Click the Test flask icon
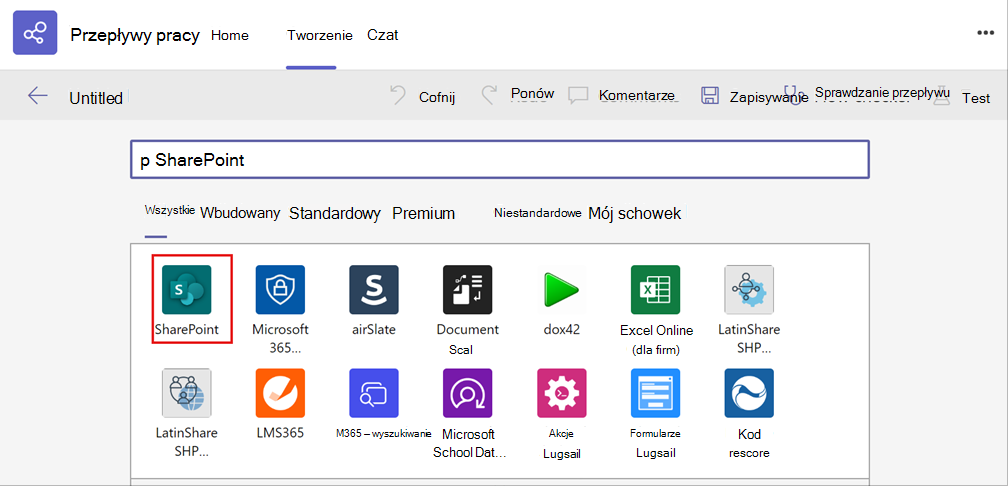The width and height of the screenshot is (1008, 486). [942, 97]
